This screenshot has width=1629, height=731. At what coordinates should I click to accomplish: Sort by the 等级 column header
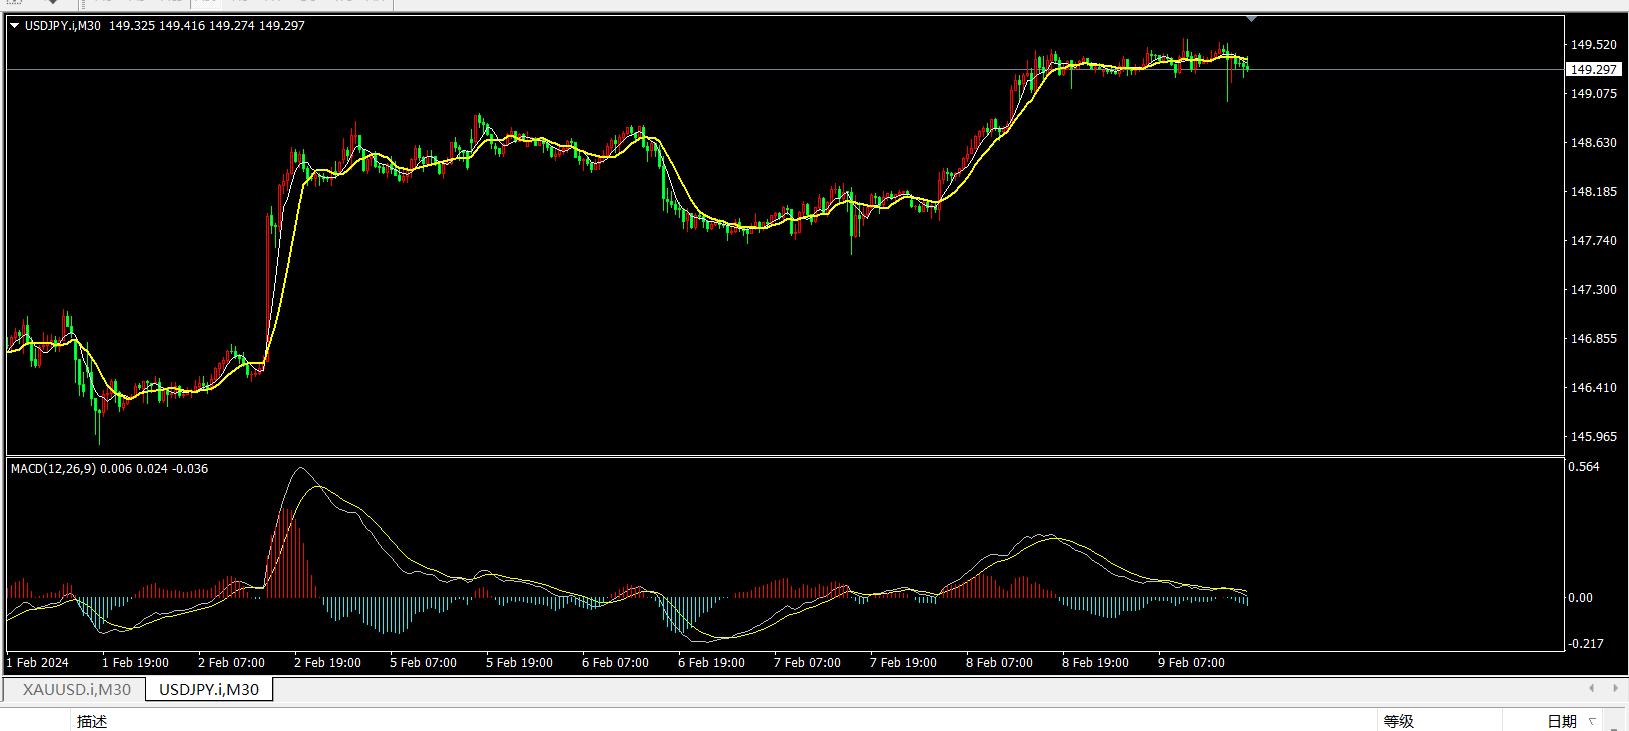pos(1399,721)
